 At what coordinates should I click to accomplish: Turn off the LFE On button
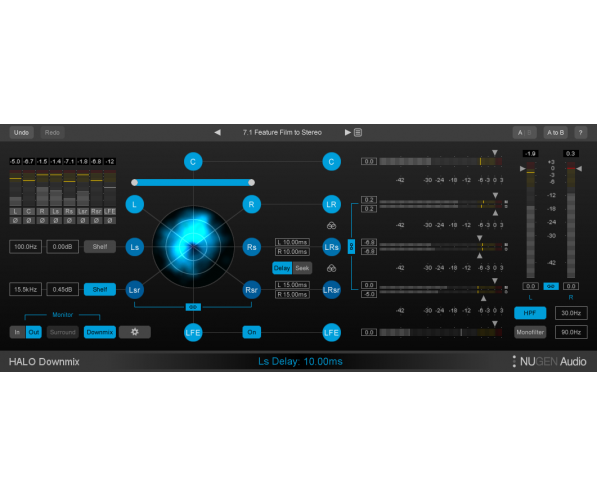coord(252,332)
